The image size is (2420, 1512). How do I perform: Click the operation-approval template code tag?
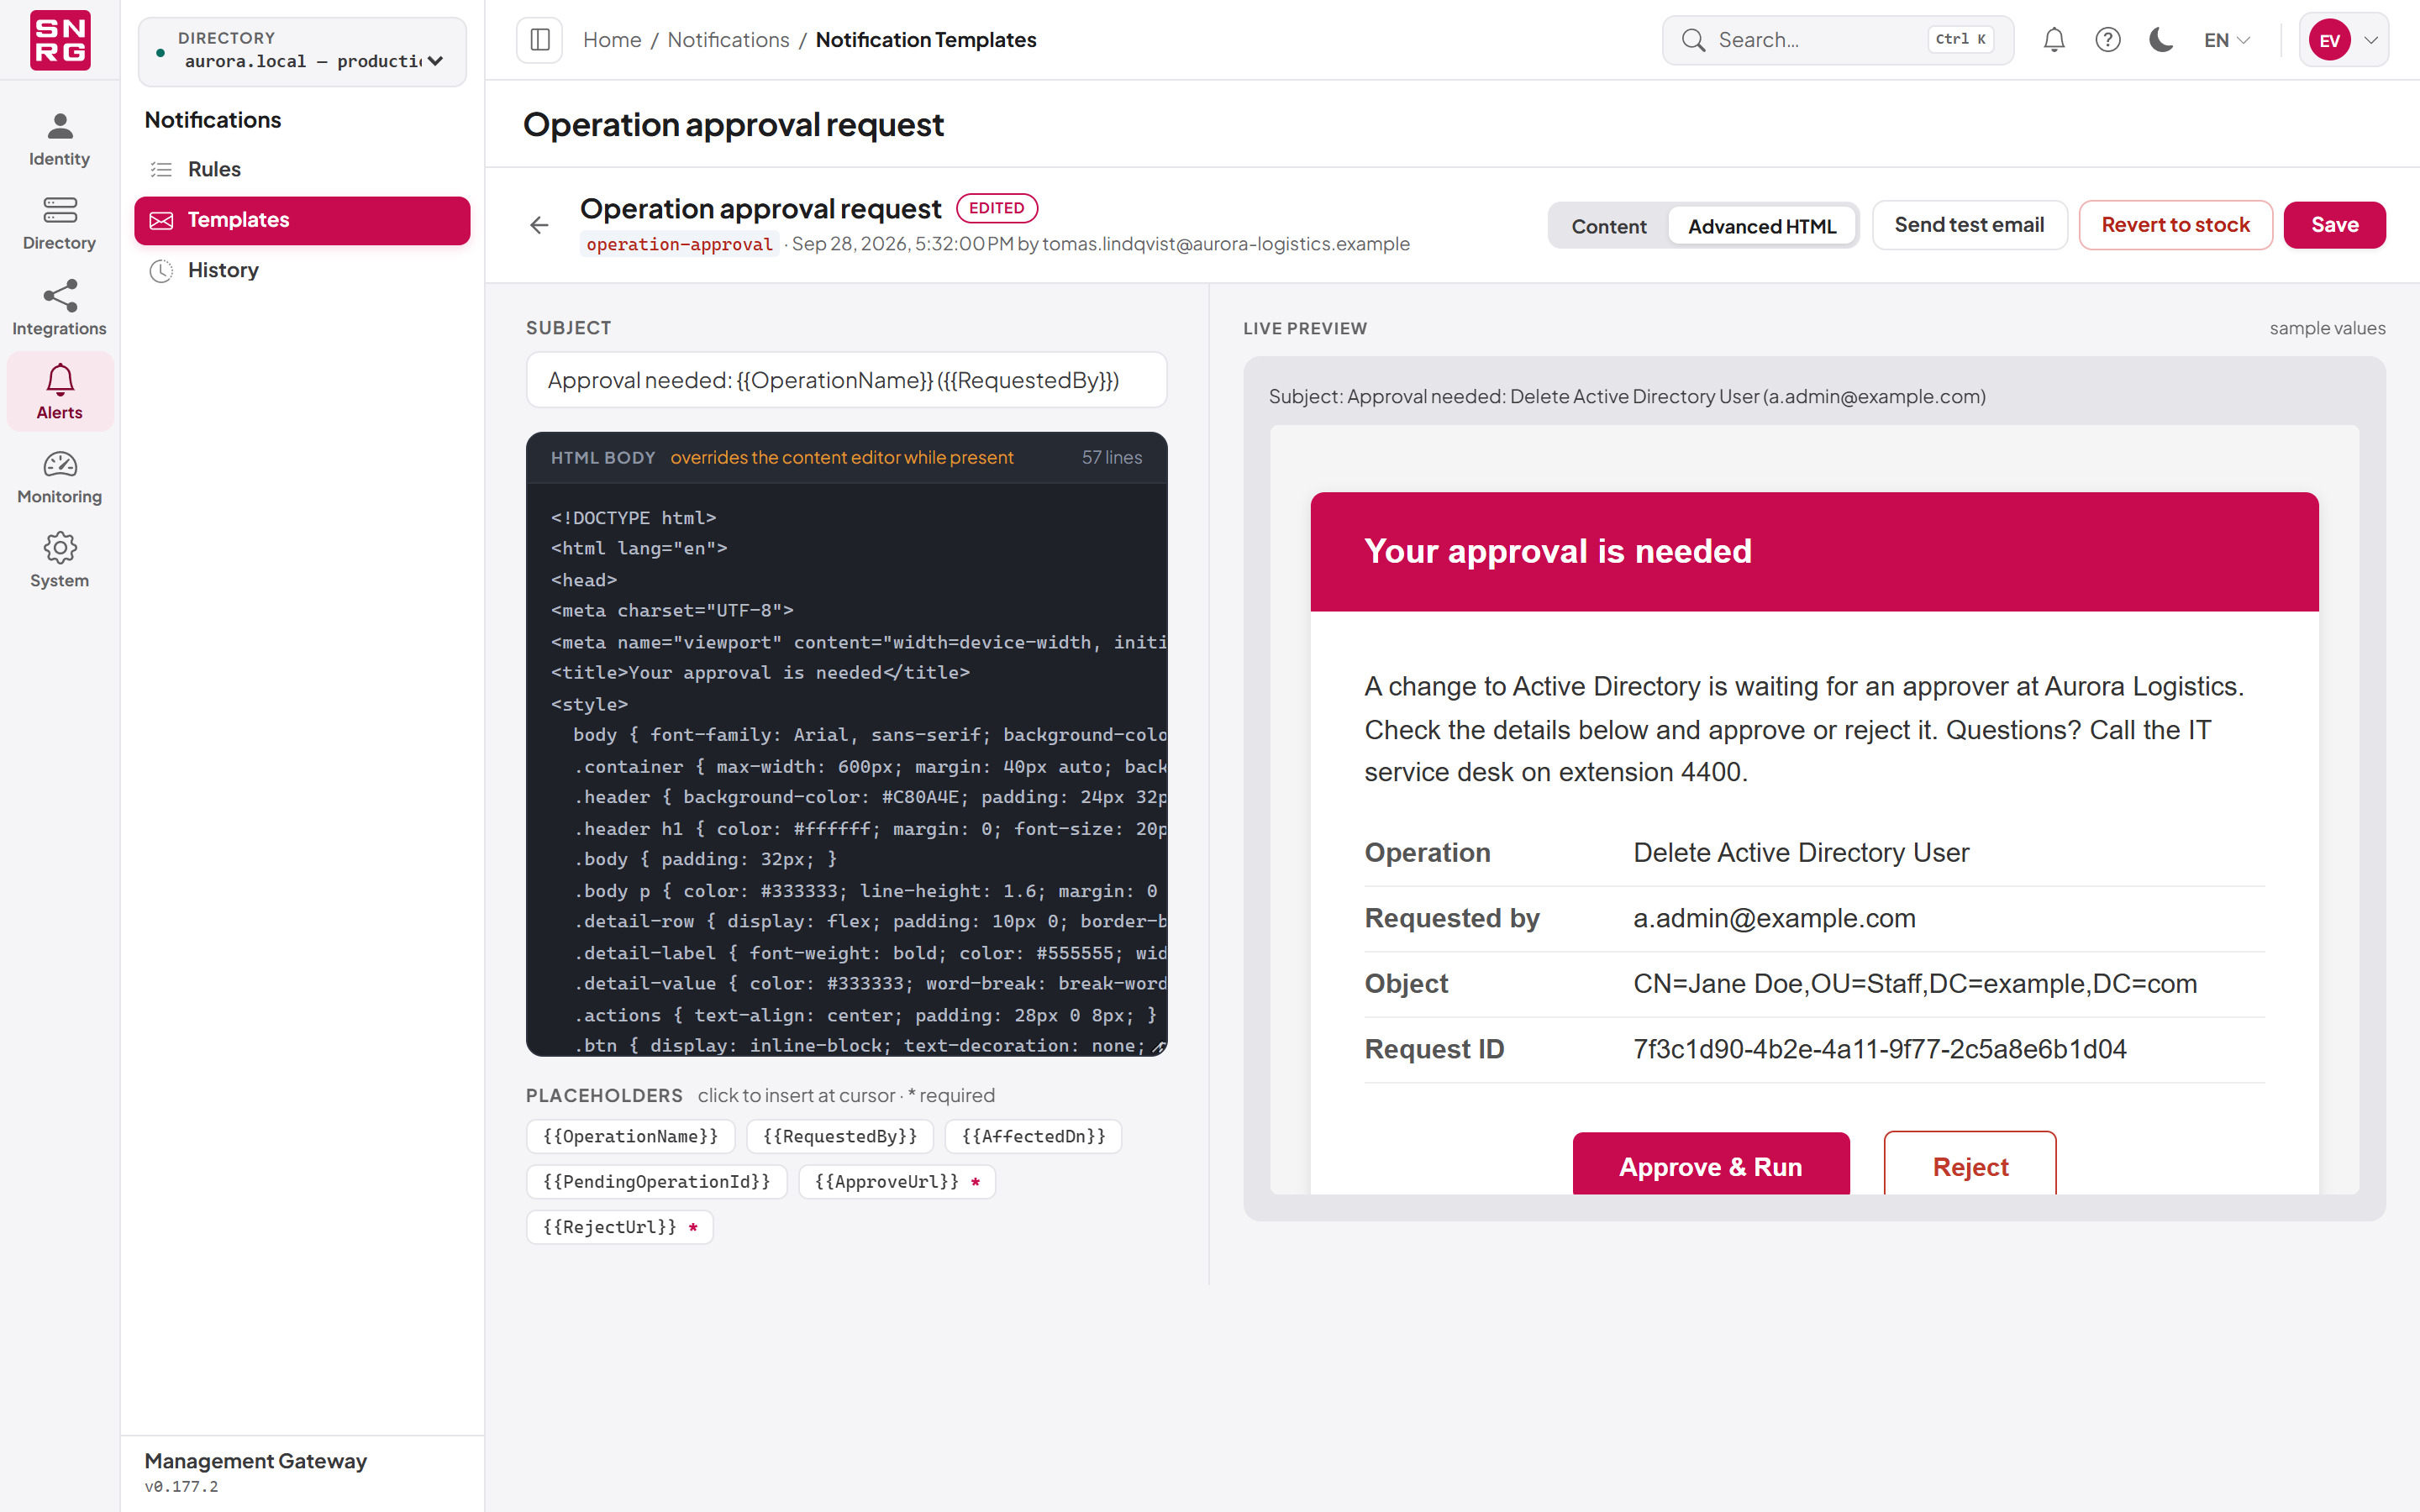pyautogui.click(x=679, y=244)
